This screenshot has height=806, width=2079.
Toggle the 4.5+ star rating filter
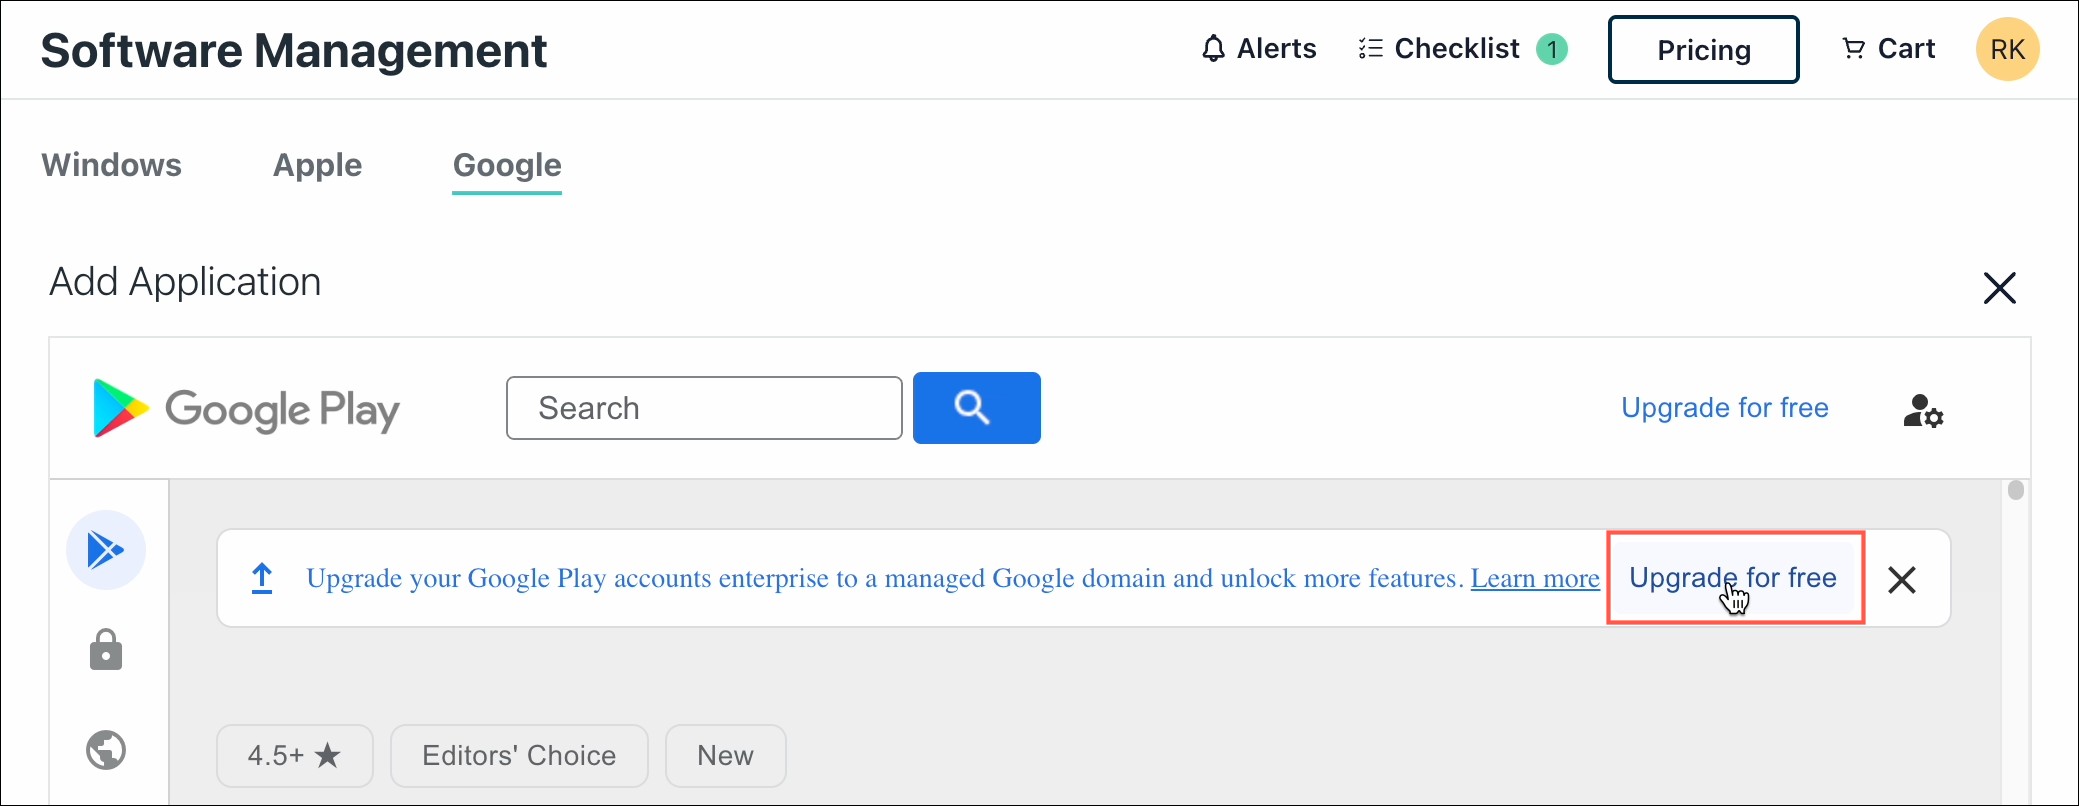pyautogui.click(x=294, y=755)
